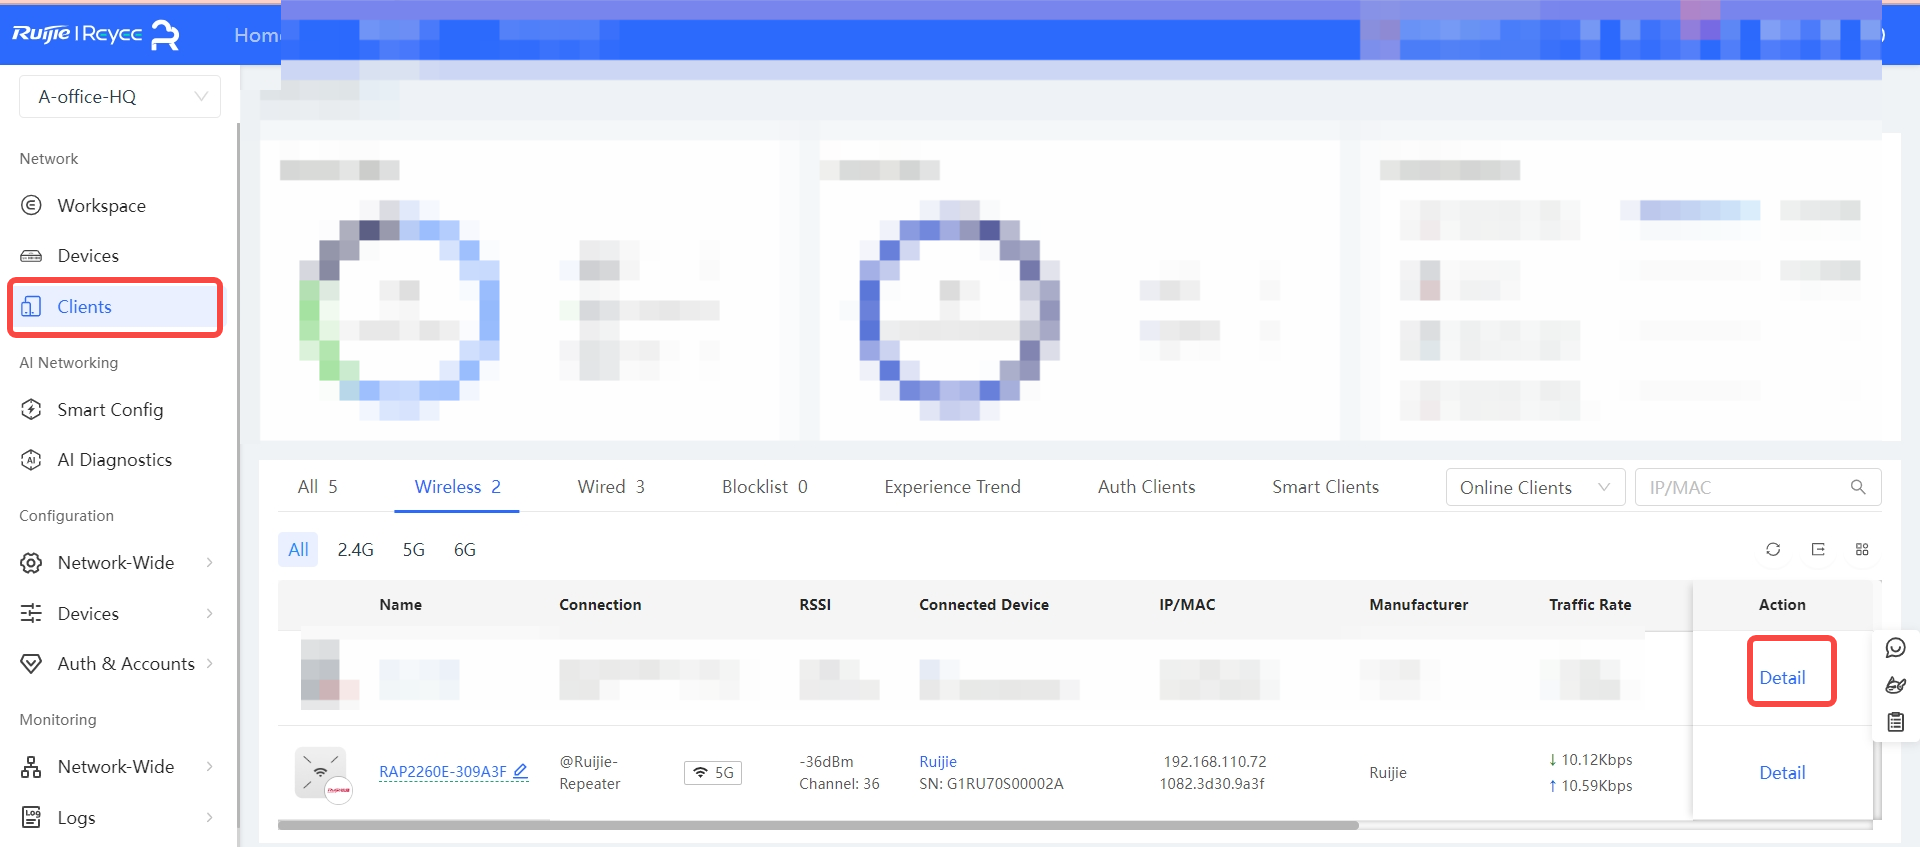Filter clients by 2.4G band

click(355, 550)
